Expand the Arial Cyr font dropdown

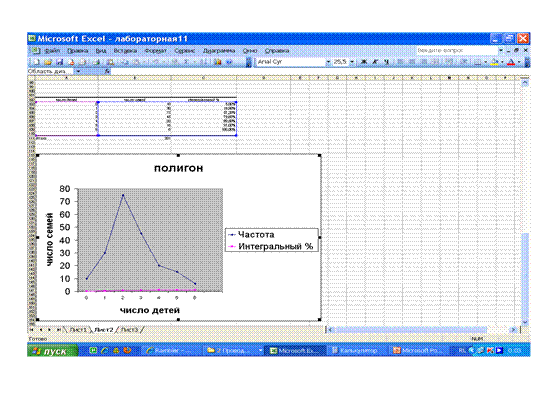328,62
